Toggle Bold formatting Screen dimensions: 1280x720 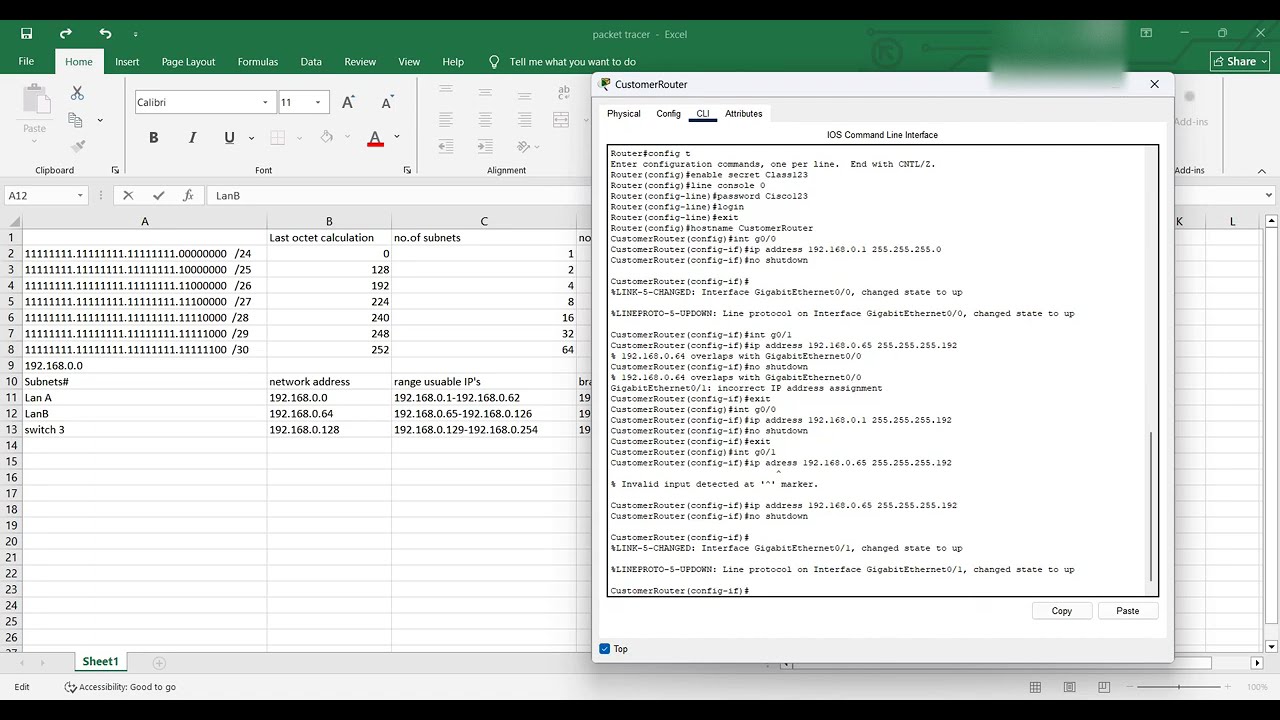tap(154, 138)
